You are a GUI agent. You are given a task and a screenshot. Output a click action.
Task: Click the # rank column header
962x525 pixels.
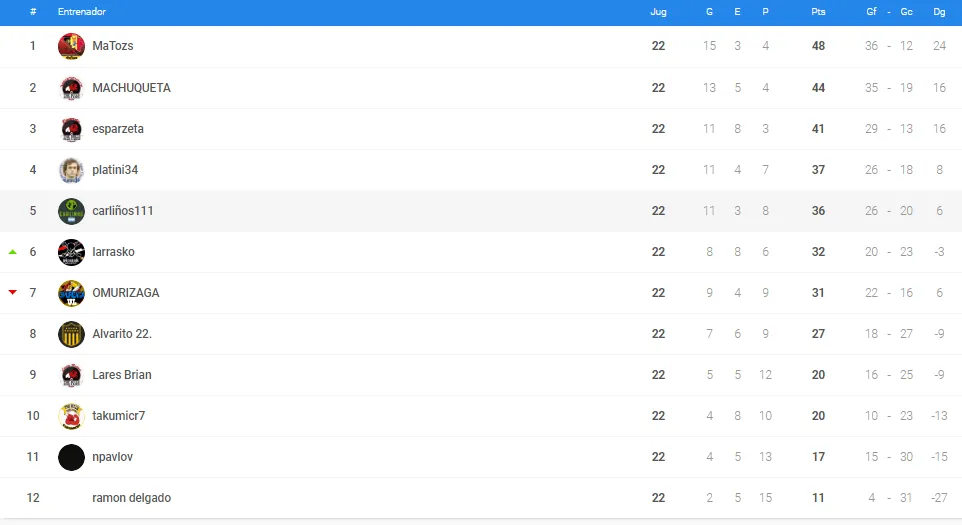(33, 12)
